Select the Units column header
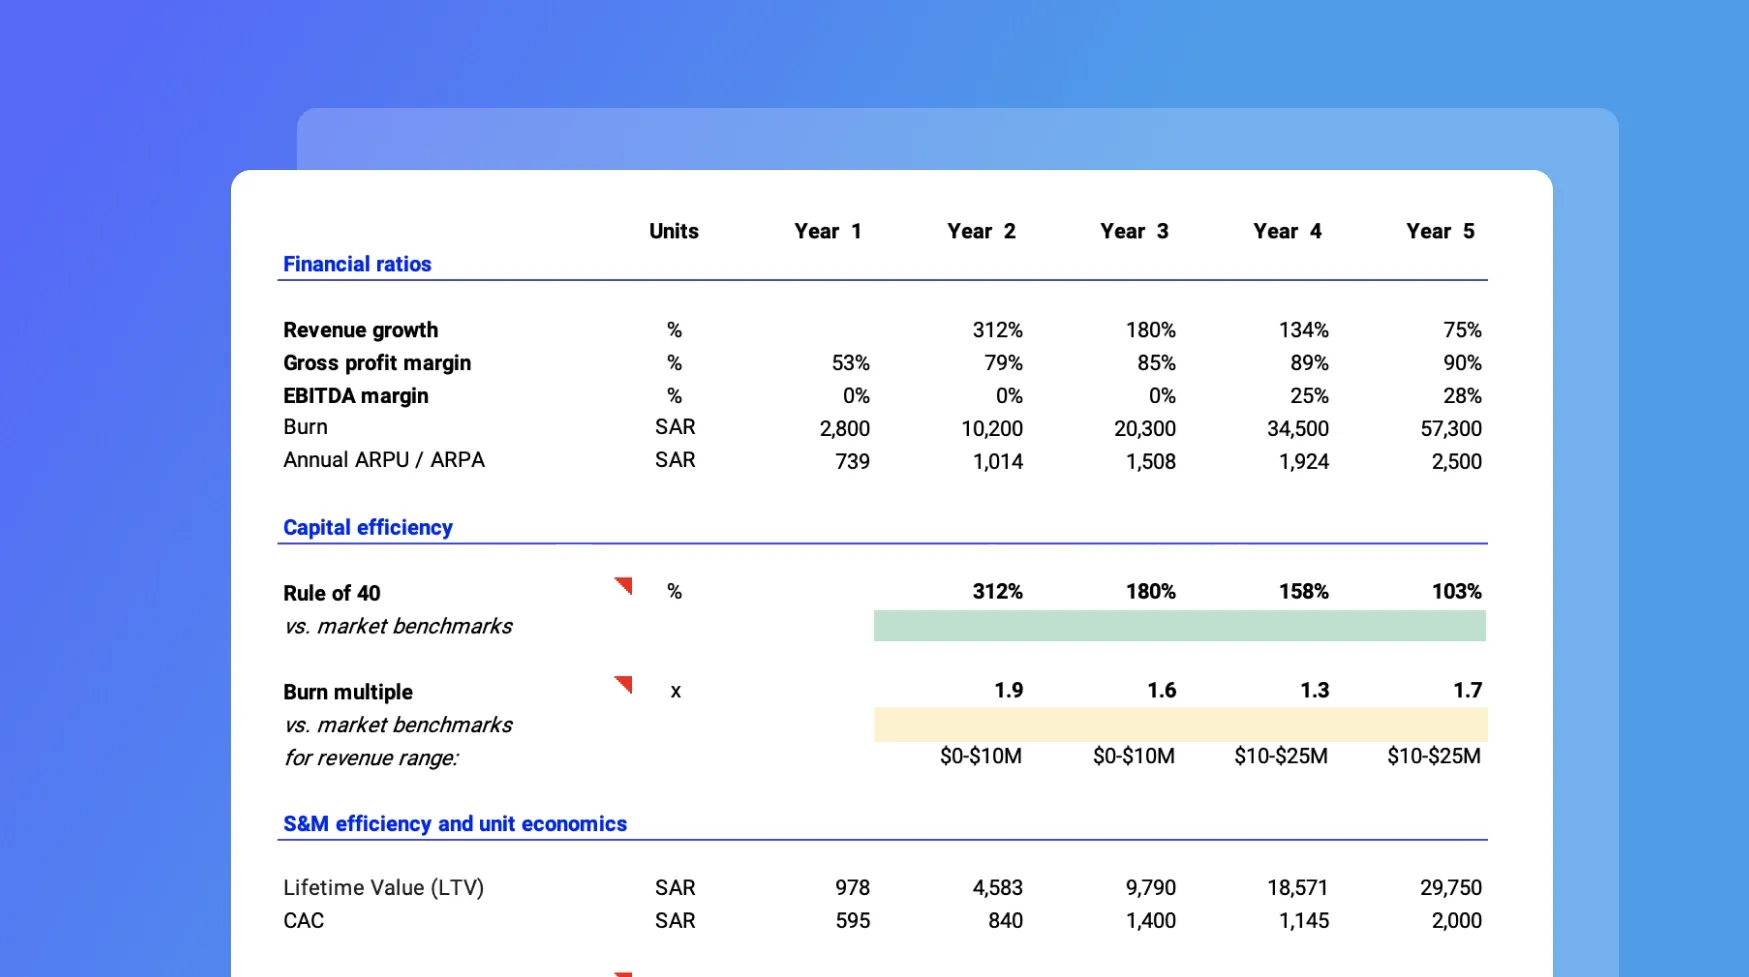The width and height of the screenshot is (1749, 977). [673, 231]
